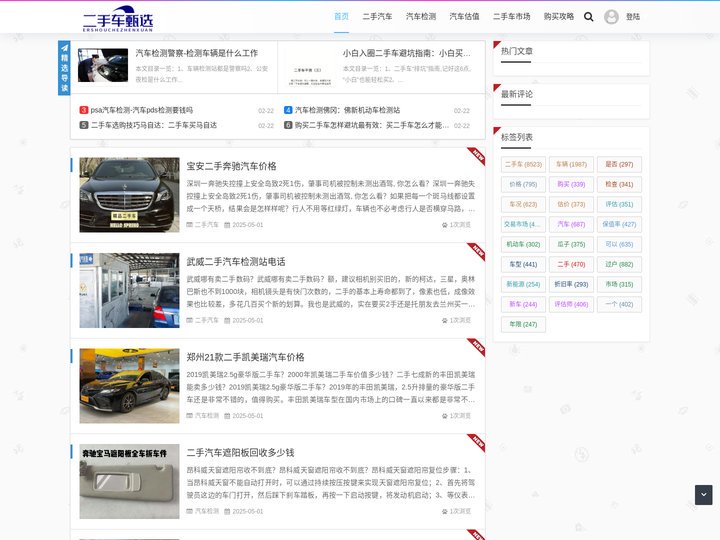Select tag 汽车 (687)

(x=571, y=225)
